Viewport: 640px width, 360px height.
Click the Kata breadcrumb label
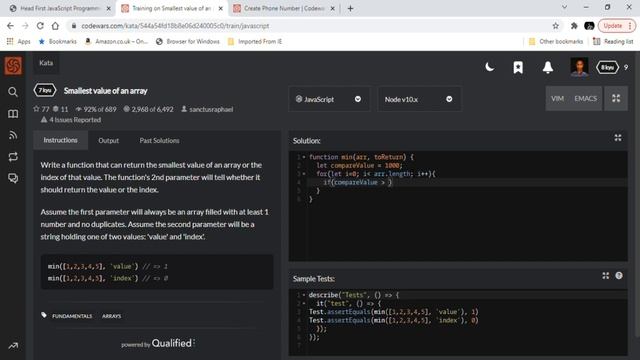46,63
